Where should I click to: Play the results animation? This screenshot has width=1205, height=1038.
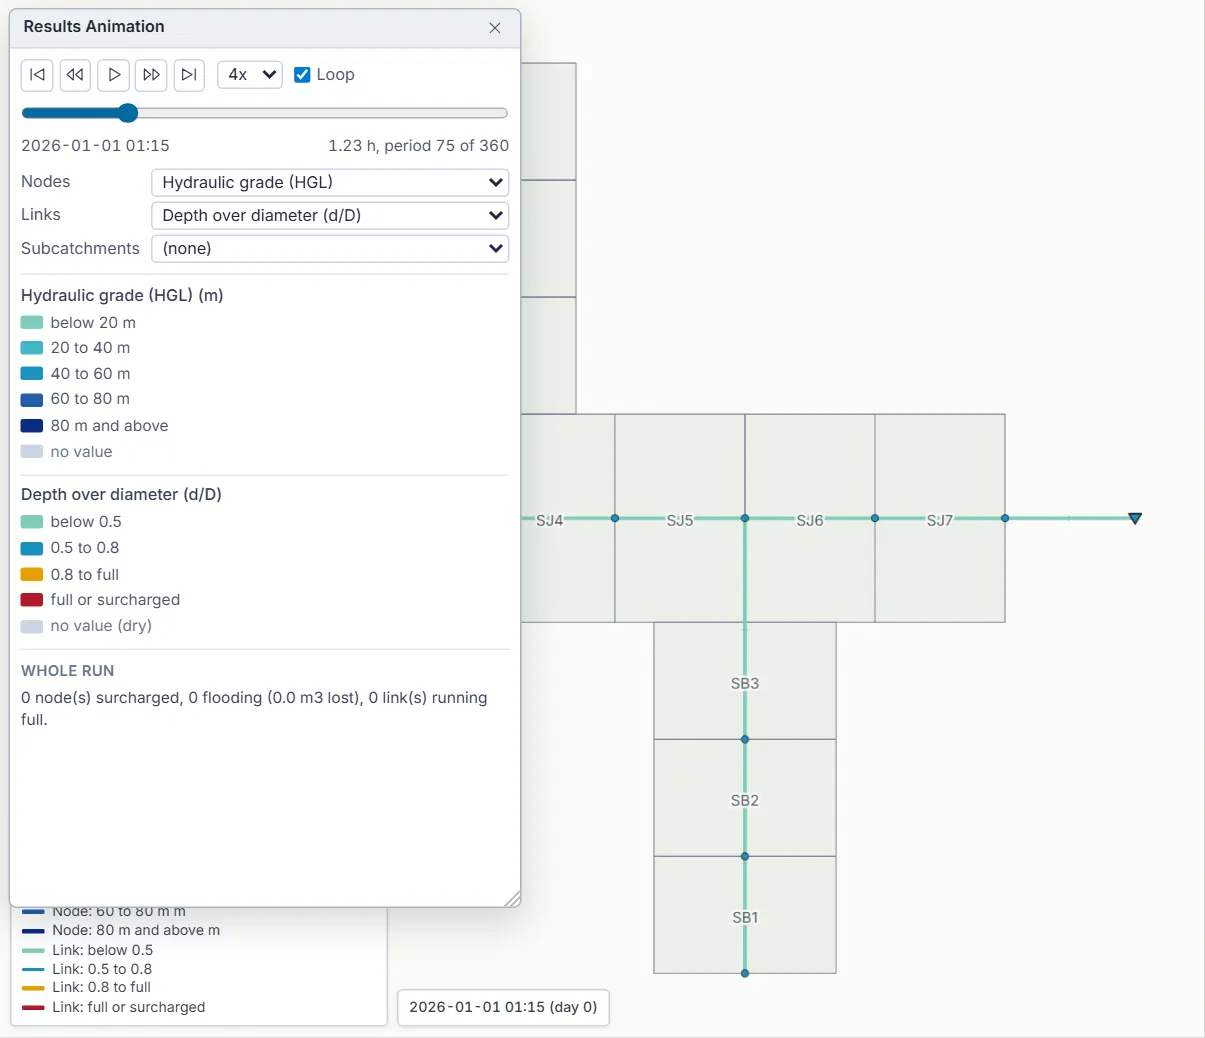click(114, 75)
